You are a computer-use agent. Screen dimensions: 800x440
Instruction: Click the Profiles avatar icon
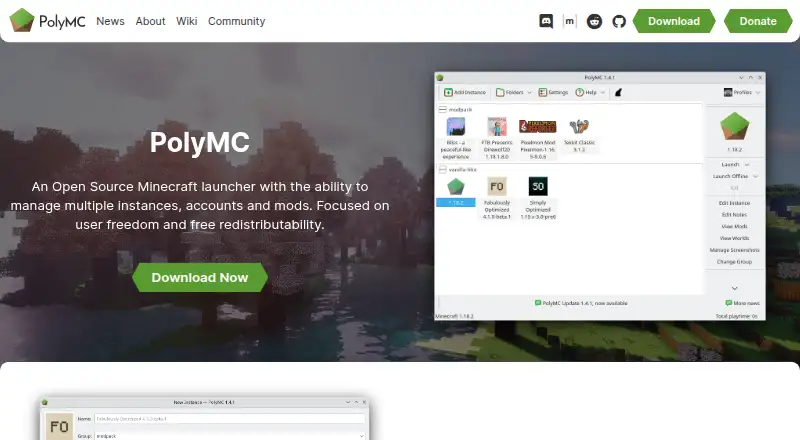[728, 92]
